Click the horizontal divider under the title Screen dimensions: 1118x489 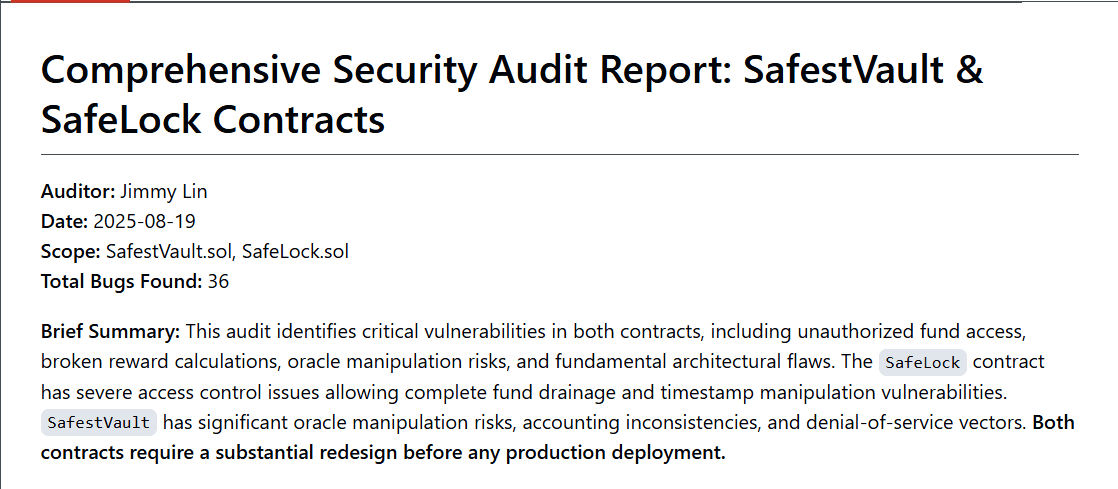559,155
